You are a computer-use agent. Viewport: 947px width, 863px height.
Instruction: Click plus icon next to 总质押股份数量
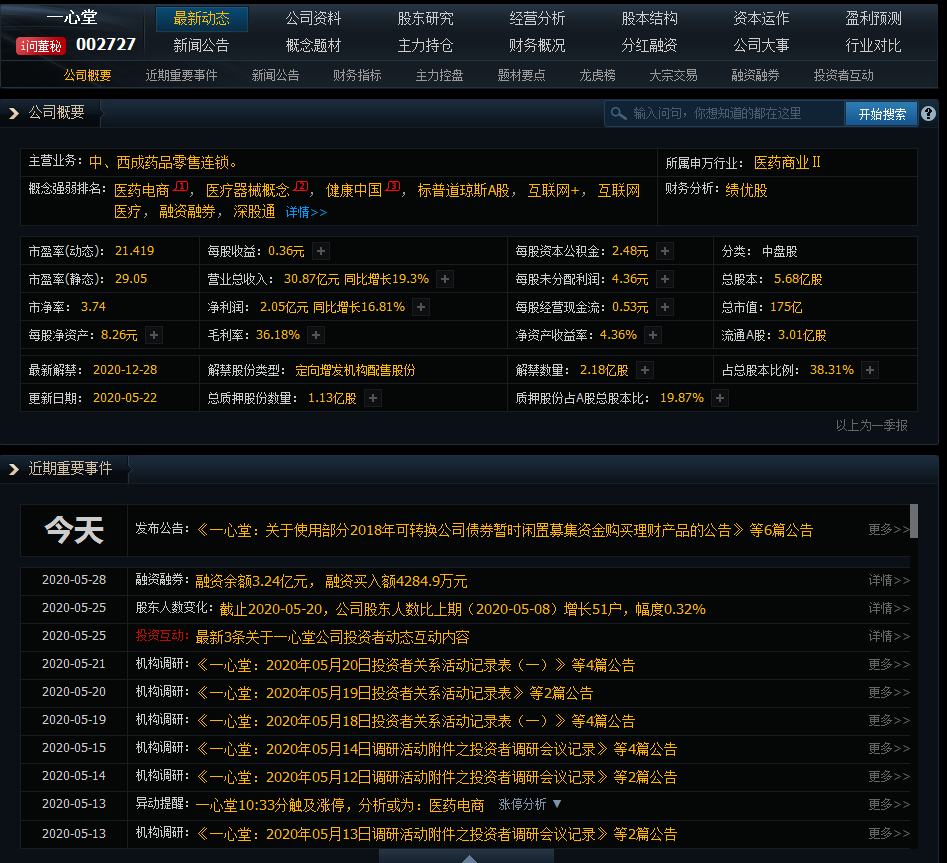click(x=373, y=399)
